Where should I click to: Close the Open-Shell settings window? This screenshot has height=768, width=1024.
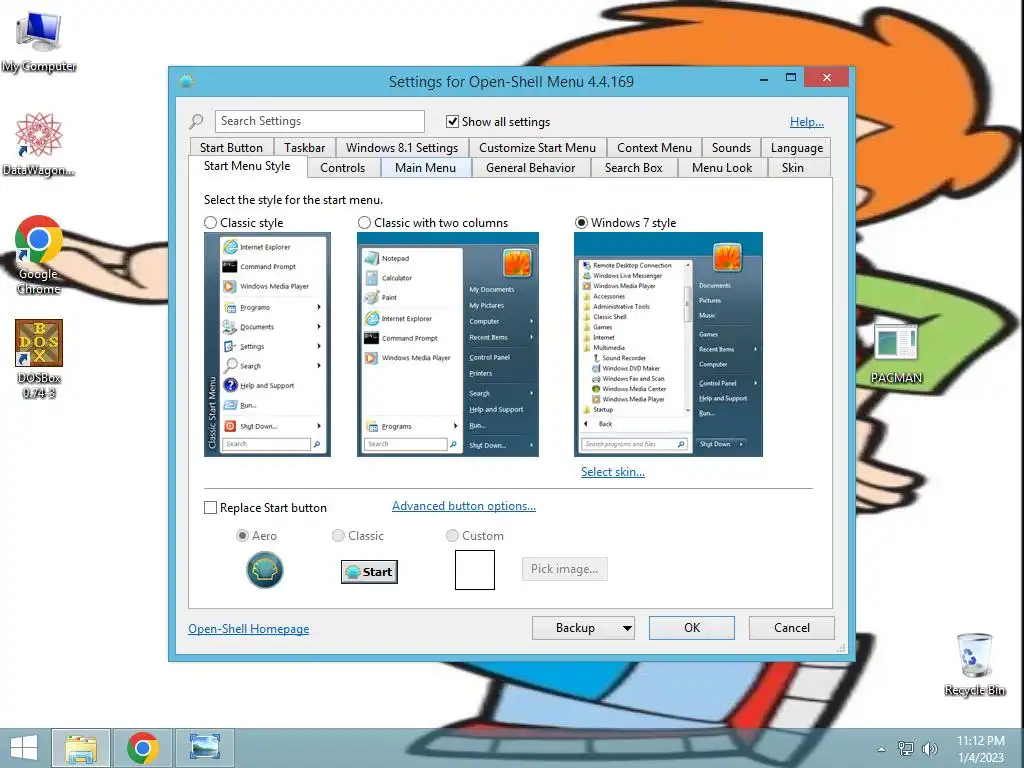pyautogui.click(x=827, y=78)
